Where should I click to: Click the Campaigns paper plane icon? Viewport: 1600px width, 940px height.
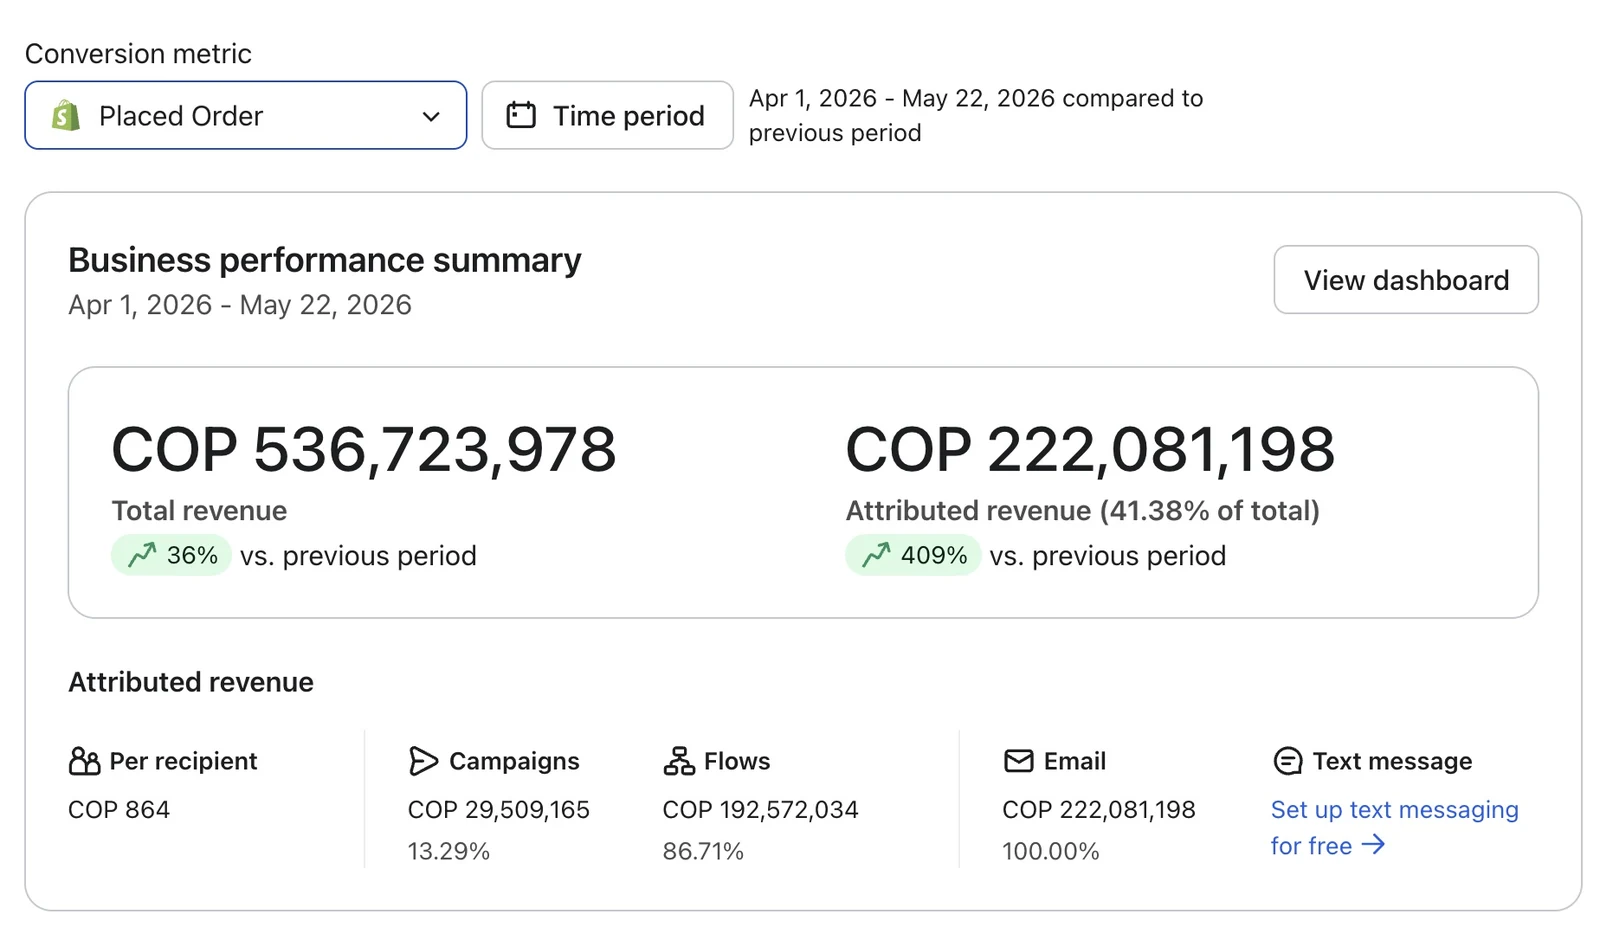(x=423, y=762)
